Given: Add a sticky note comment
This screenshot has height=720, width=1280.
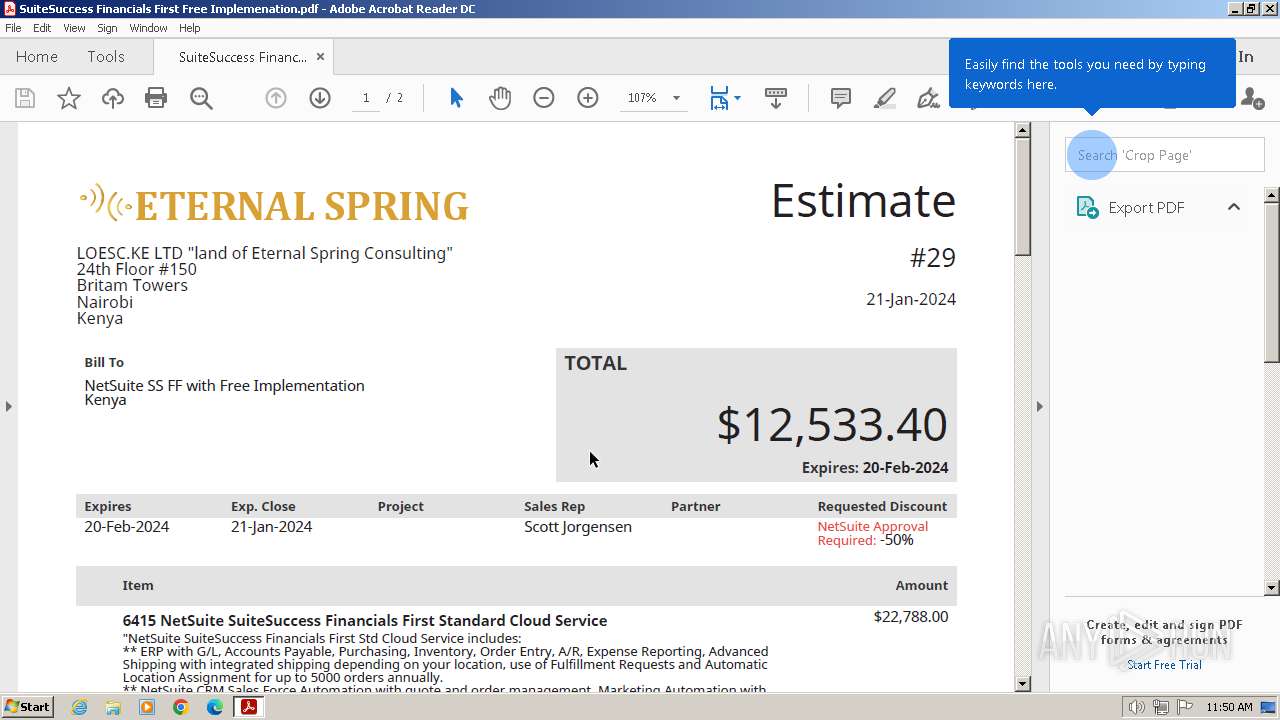Looking at the screenshot, I should pos(841,98).
